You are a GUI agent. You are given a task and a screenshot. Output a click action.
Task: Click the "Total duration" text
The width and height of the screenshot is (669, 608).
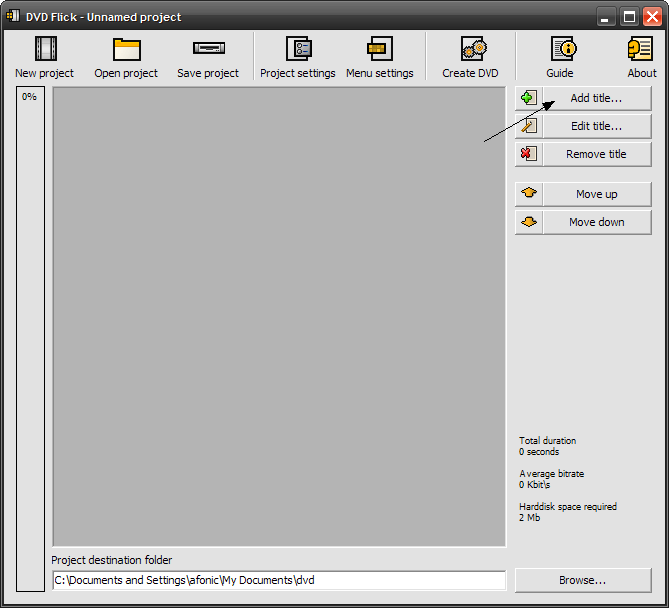tap(547, 440)
